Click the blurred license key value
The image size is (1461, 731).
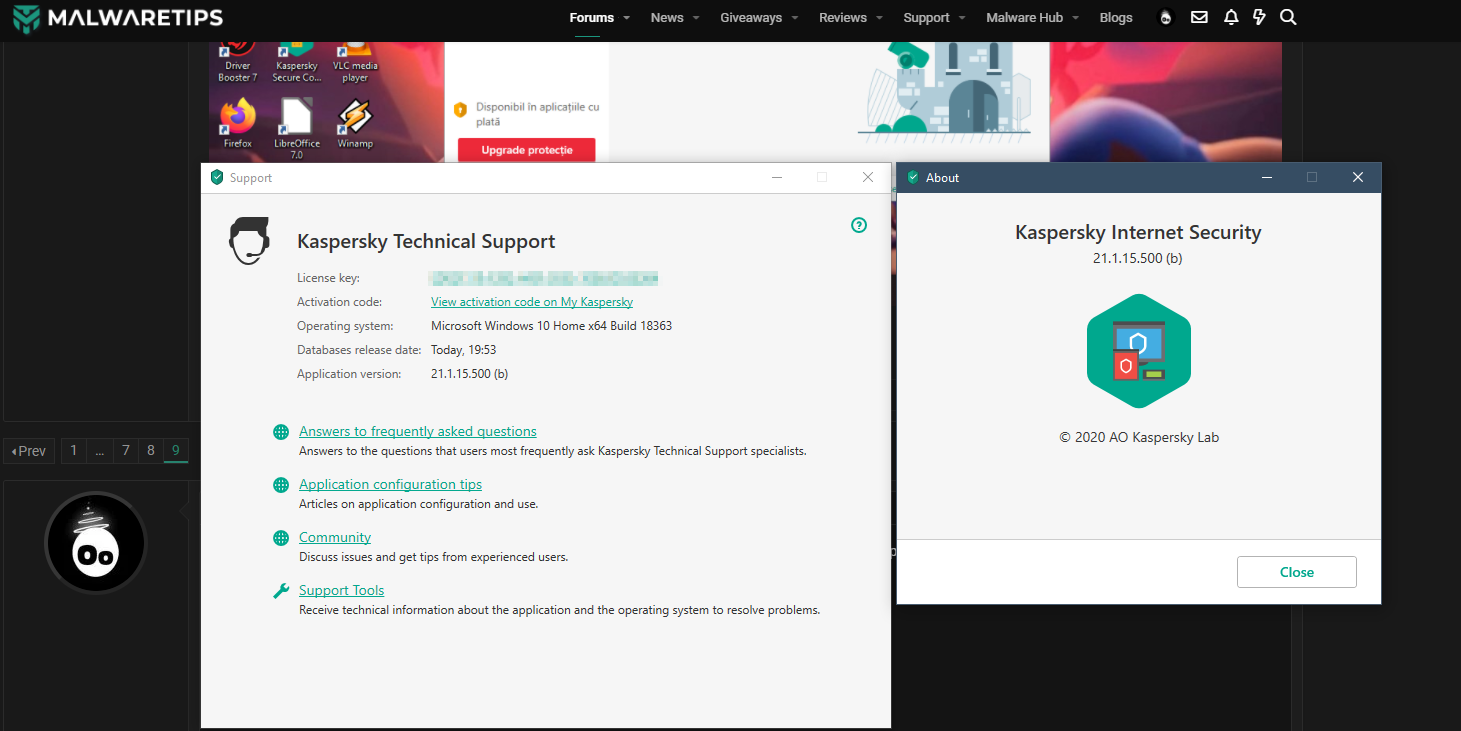click(544, 278)
